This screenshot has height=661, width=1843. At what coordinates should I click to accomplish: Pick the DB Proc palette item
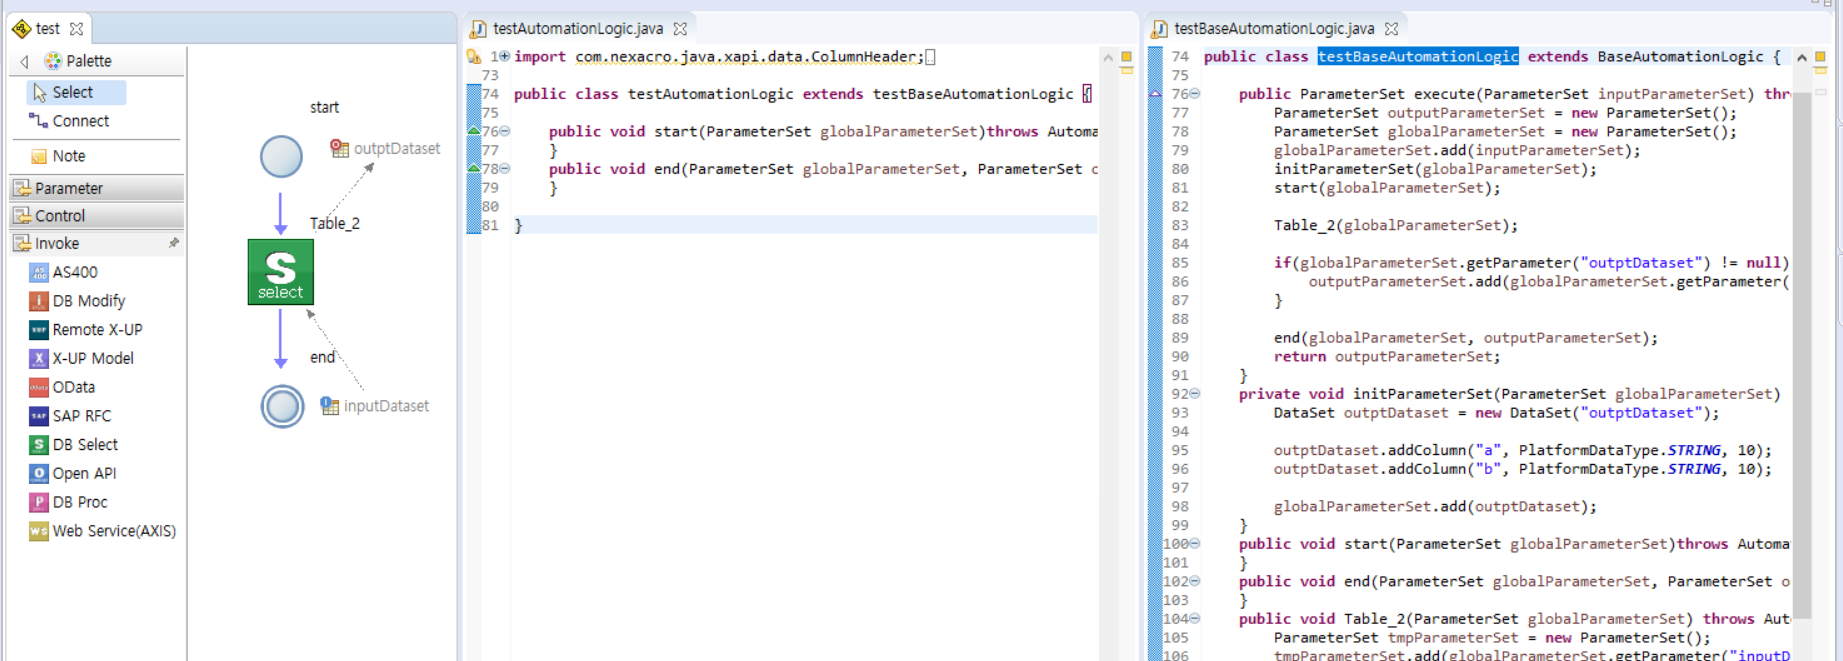(79, 502)
